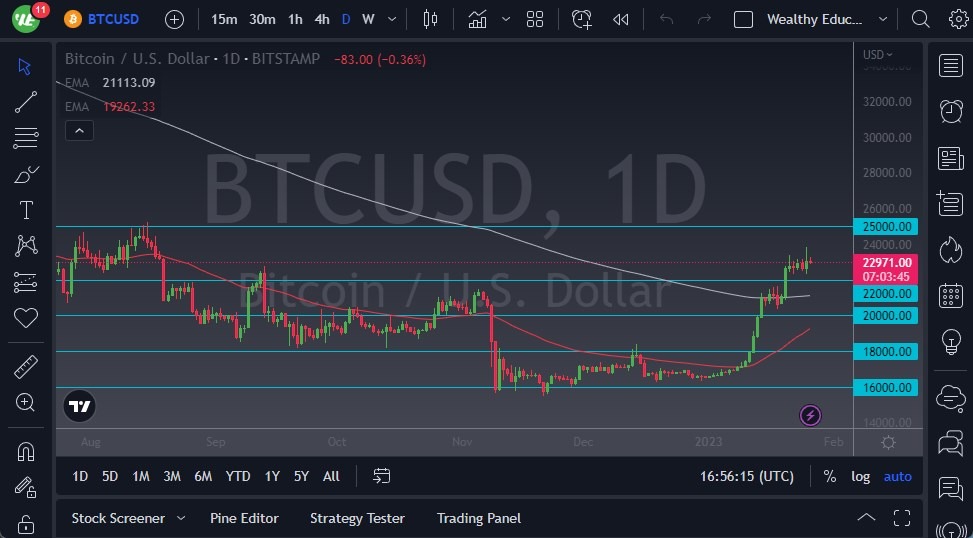973x538 pixels.
Task: Select the 30m timeframe
Action: pos(262,19)
